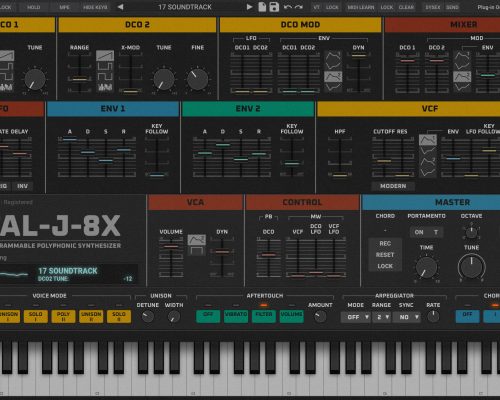
Task: Toggle HIDE KEYS to hide the keyboard
Action: (x=95, y=7)
